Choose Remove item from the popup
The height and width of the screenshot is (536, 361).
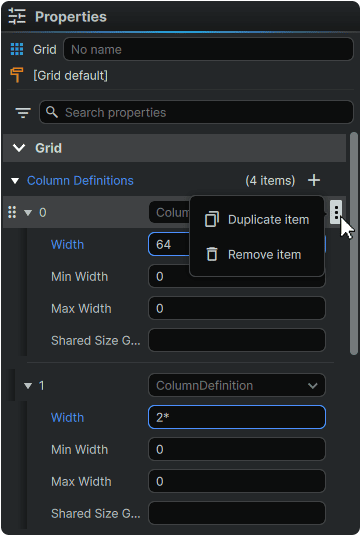pos(257,254)
